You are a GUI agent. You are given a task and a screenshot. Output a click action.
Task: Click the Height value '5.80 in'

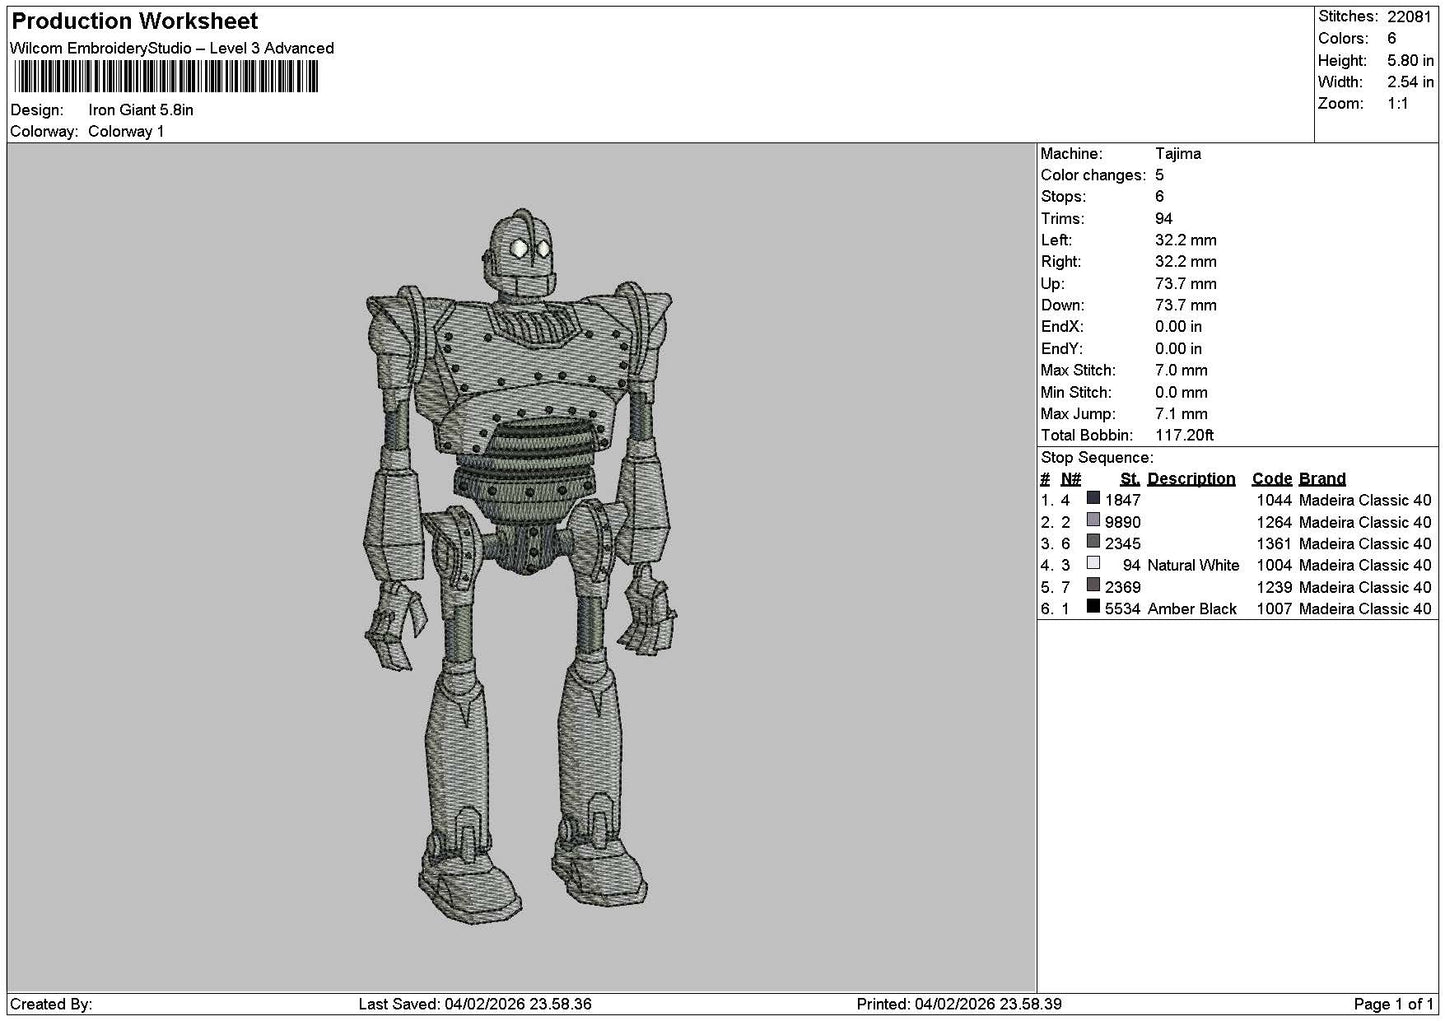(x=1410, y=61)
